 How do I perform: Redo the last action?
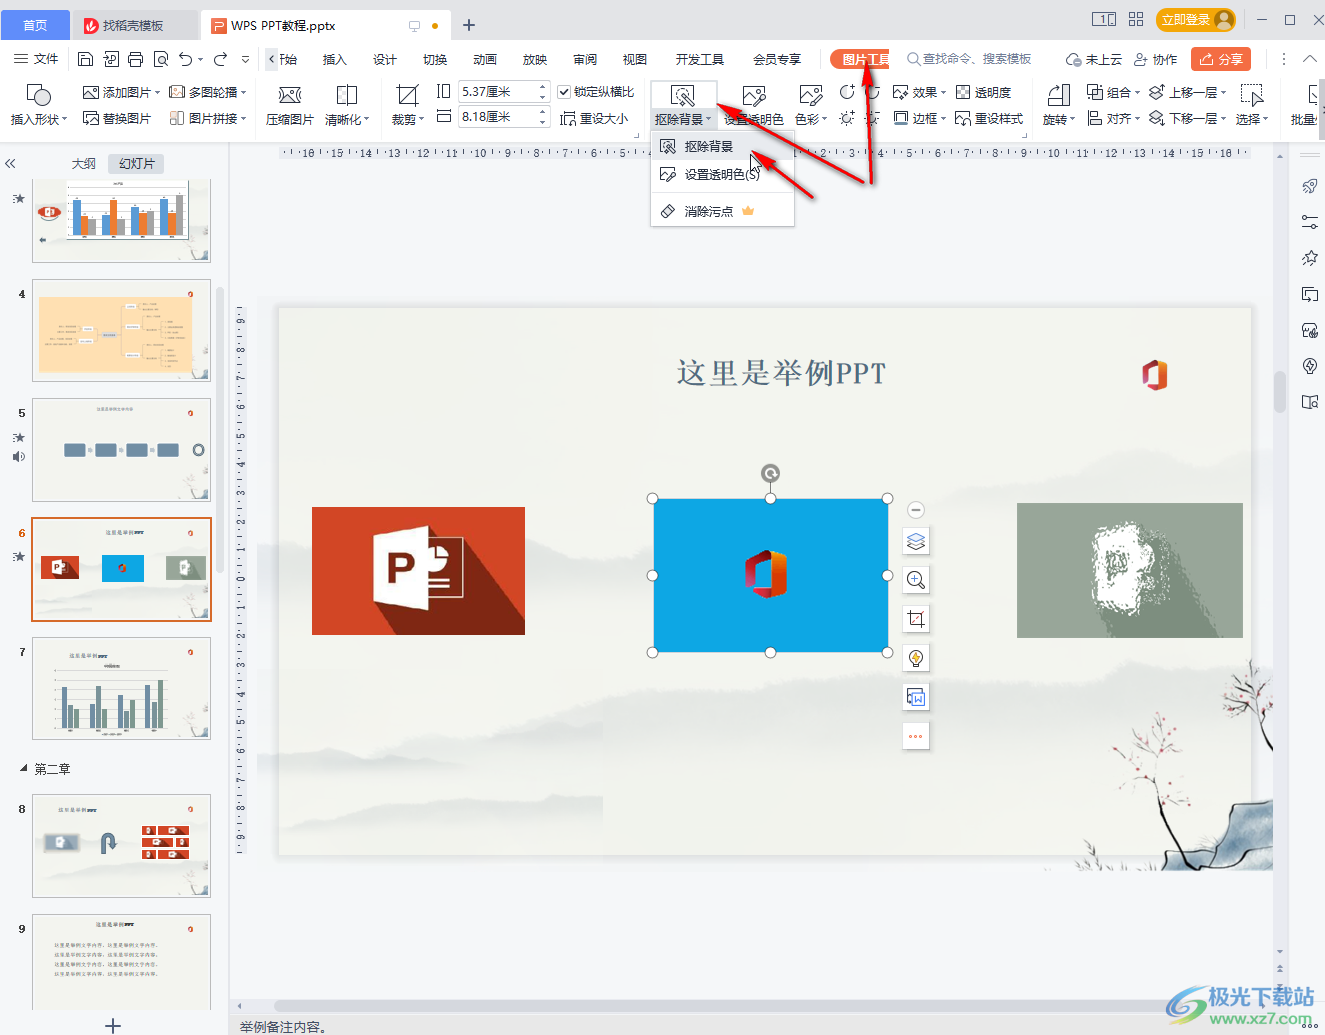point(221,59)
